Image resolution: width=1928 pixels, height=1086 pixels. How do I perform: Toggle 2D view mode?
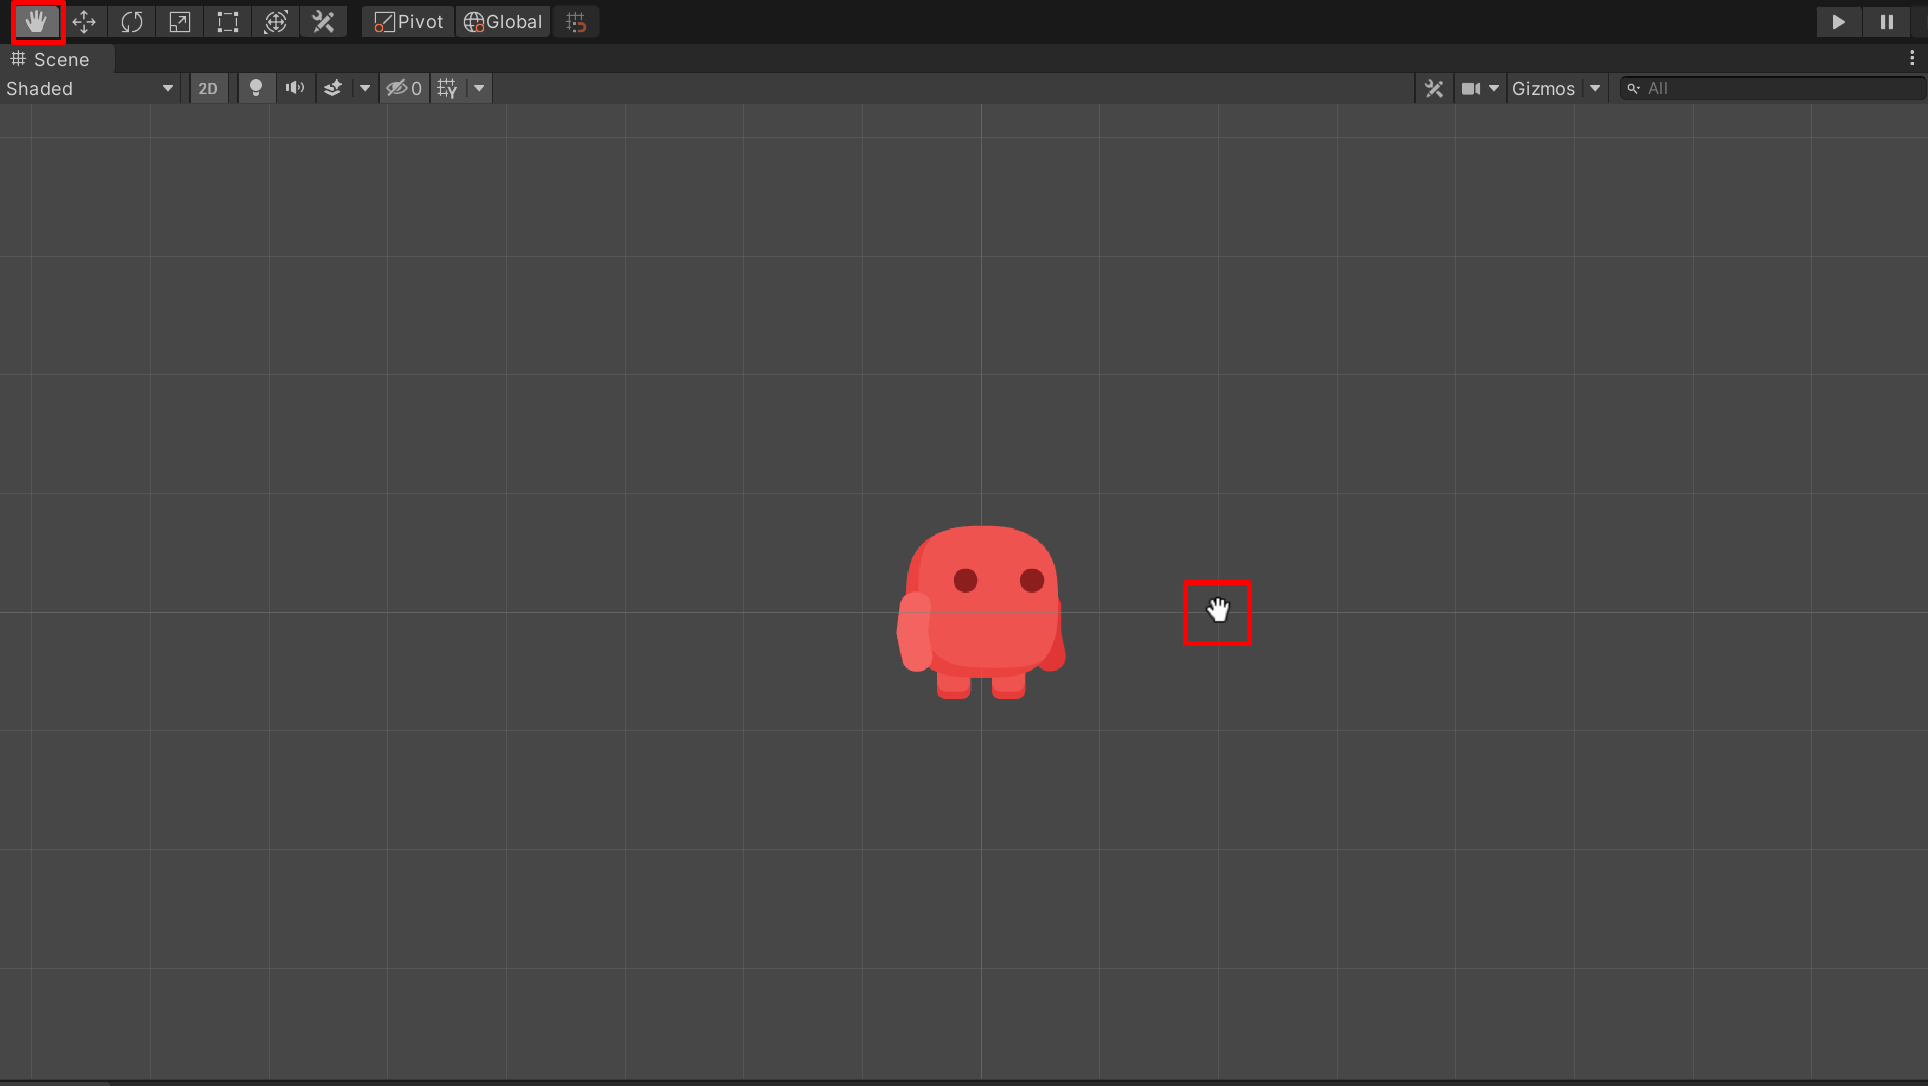(x=208, y=88)
